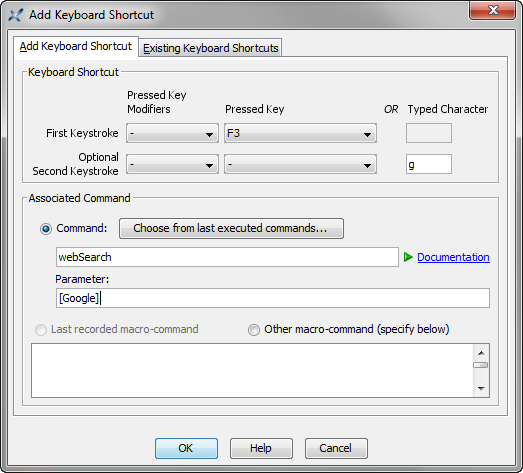This screenshot has width=523, height=473.
Task: Open the Existing Keyboard Shortcuts tab
Action: coord(210,48)
